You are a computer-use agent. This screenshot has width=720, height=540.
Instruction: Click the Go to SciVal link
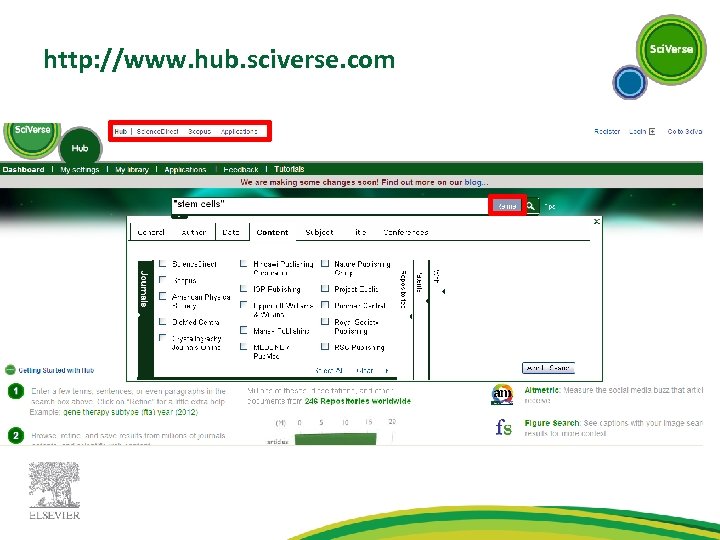[x=685, y=131]
